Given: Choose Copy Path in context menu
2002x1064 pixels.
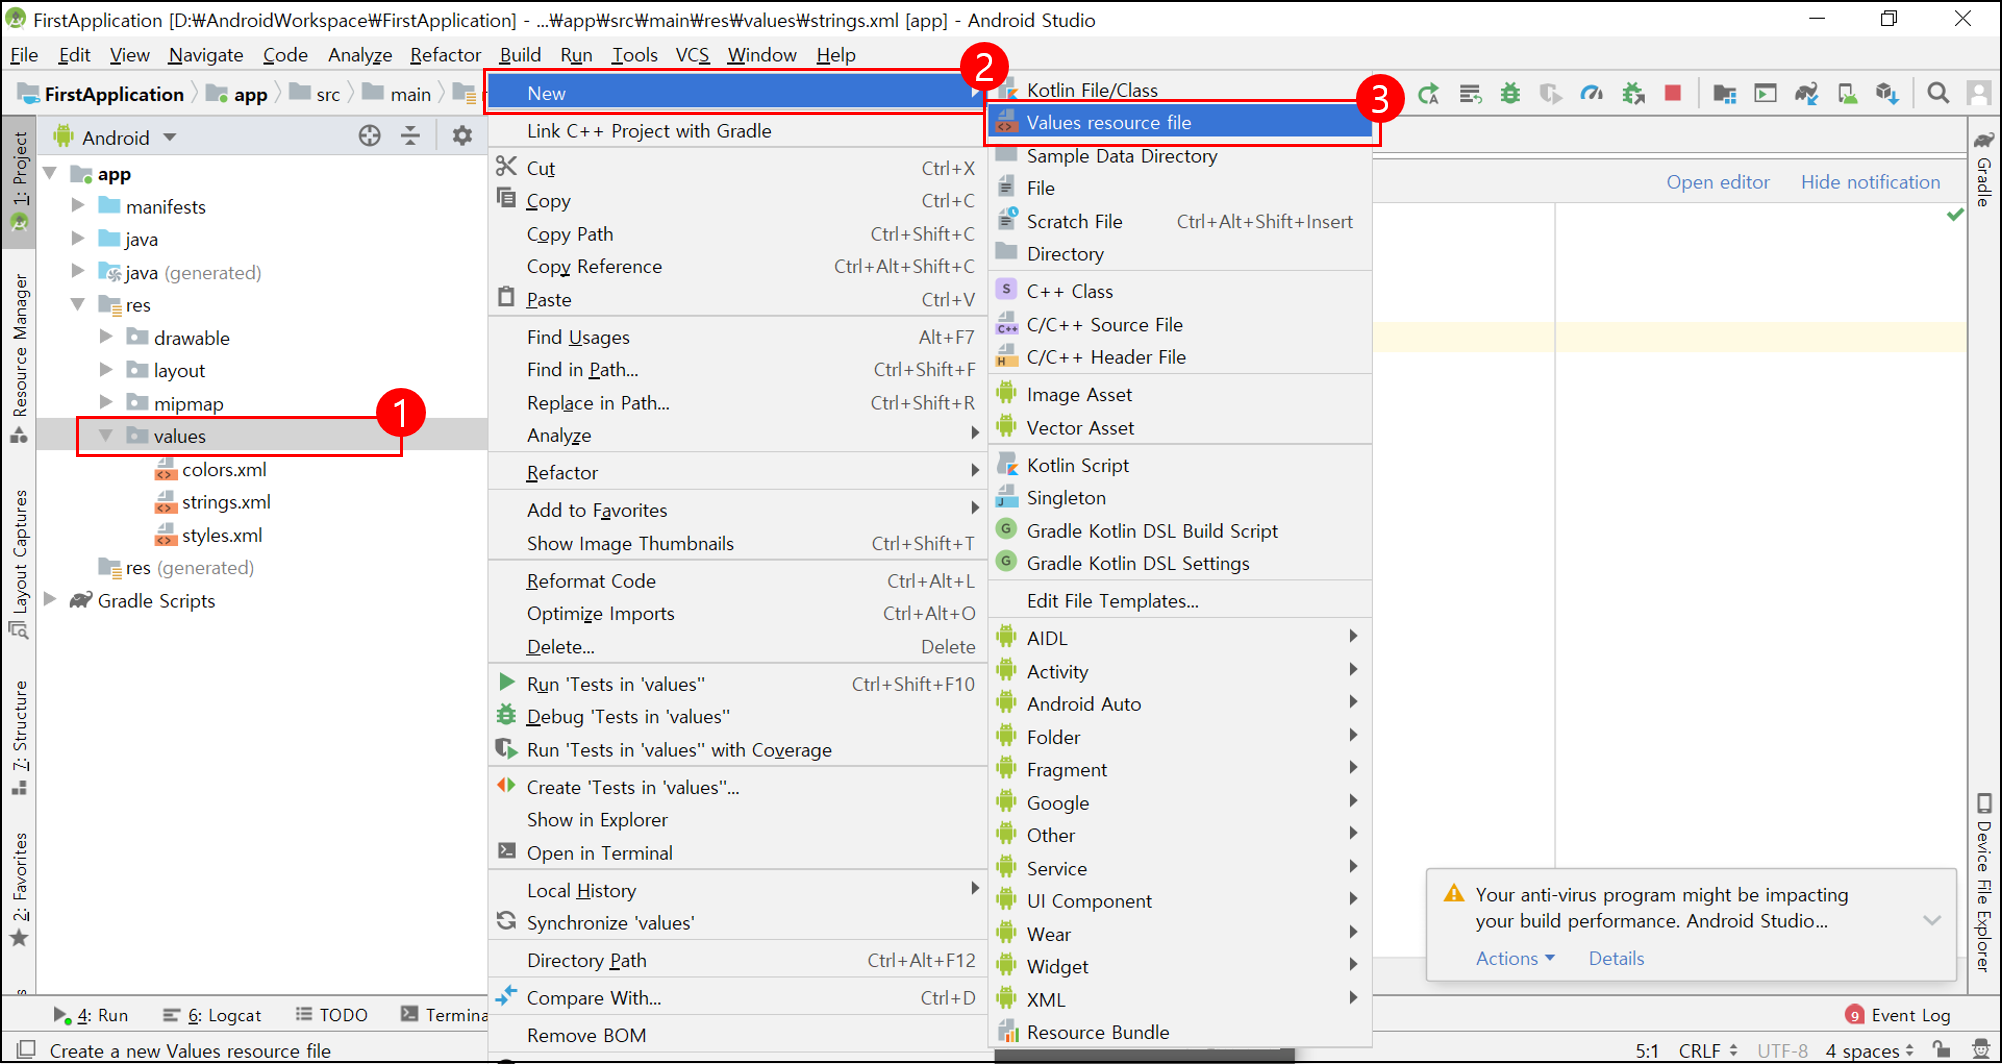Looking at the screenshot, I should (737, 234).
